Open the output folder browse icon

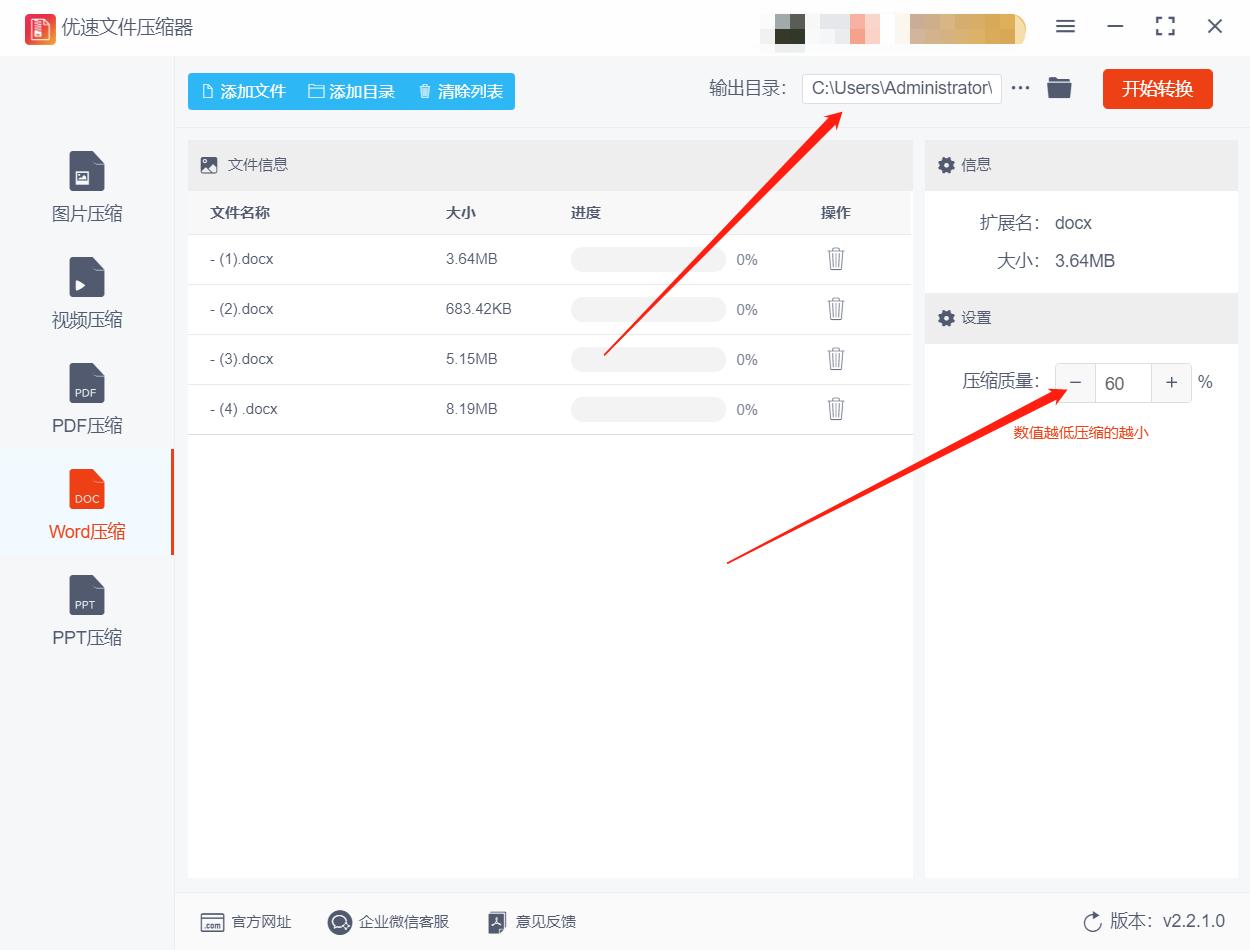(x=1059, y=87)
